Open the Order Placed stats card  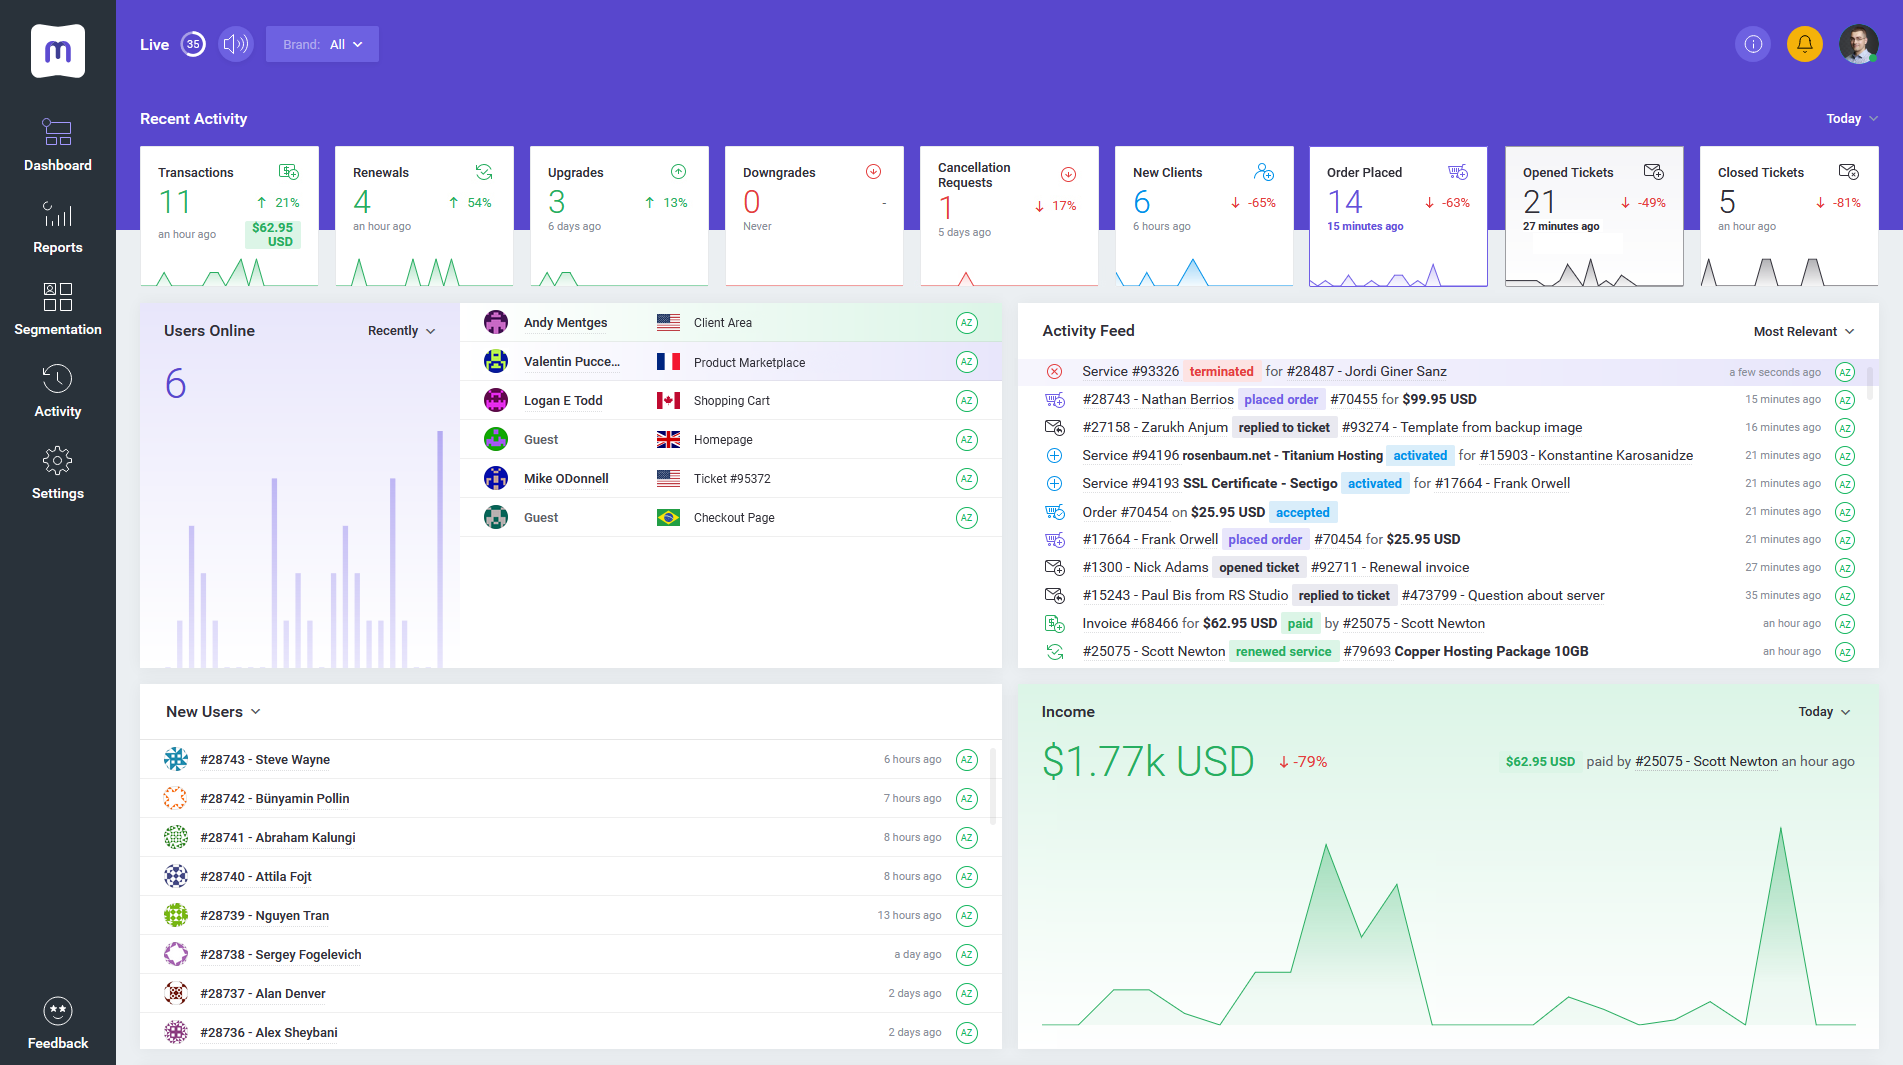click(x=1397, y=215)
